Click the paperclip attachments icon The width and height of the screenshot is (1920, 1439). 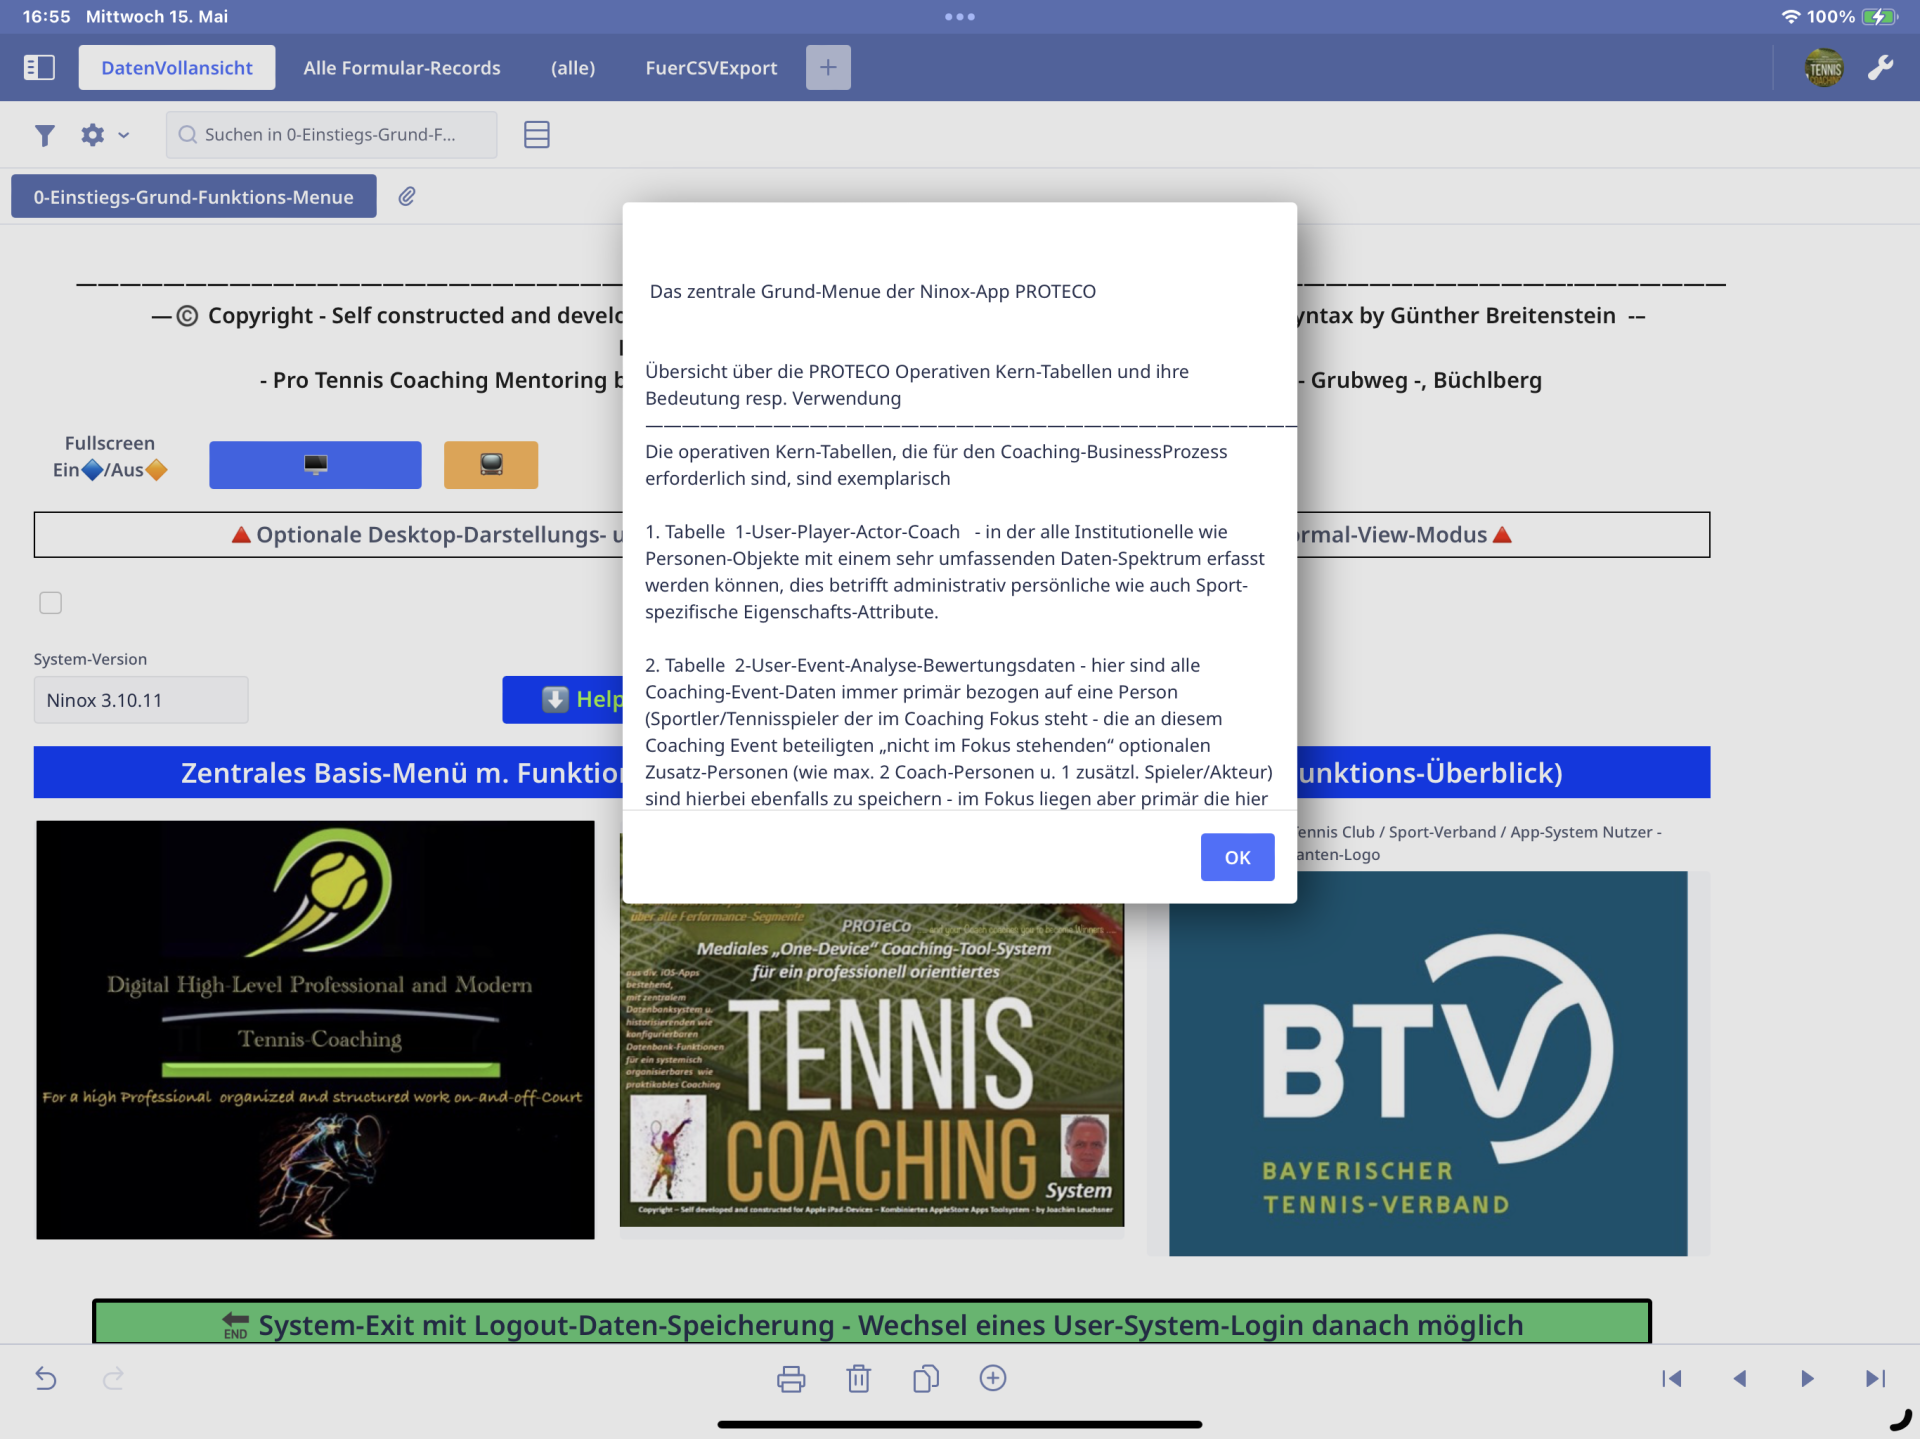click(x=407, y=197)
